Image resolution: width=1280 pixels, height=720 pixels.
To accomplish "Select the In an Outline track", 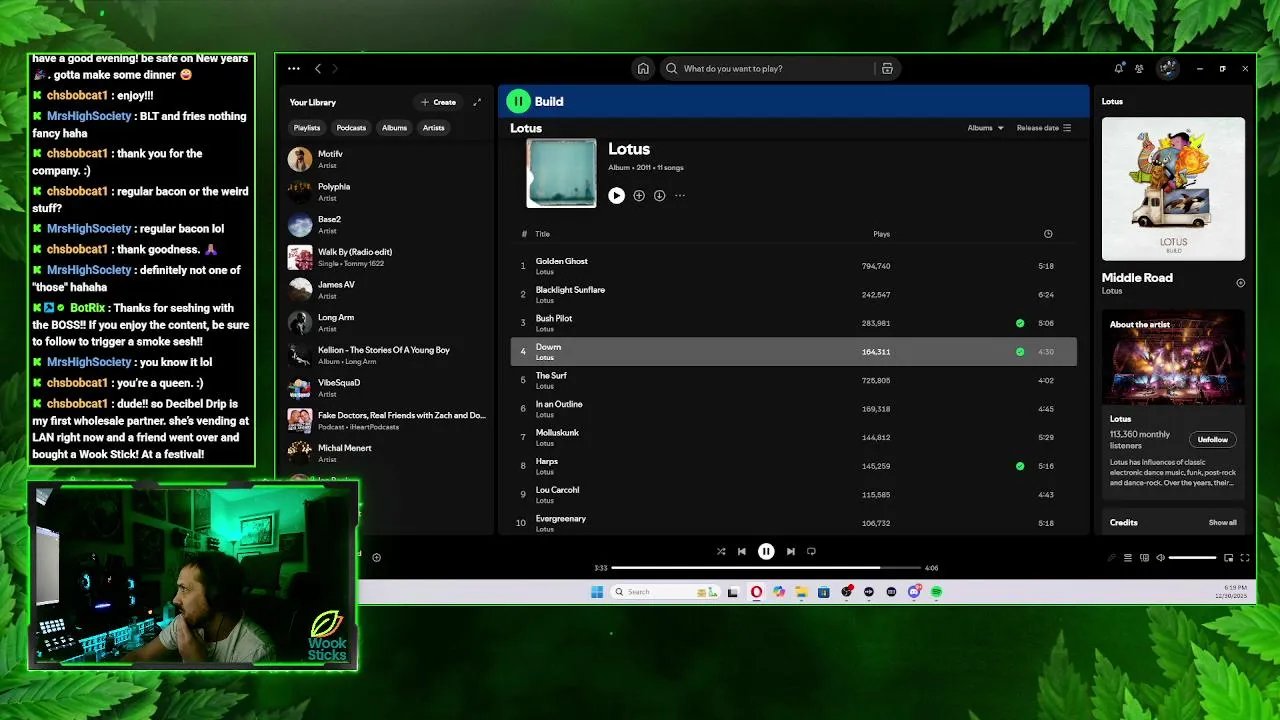I will click(x=794, y=408).
